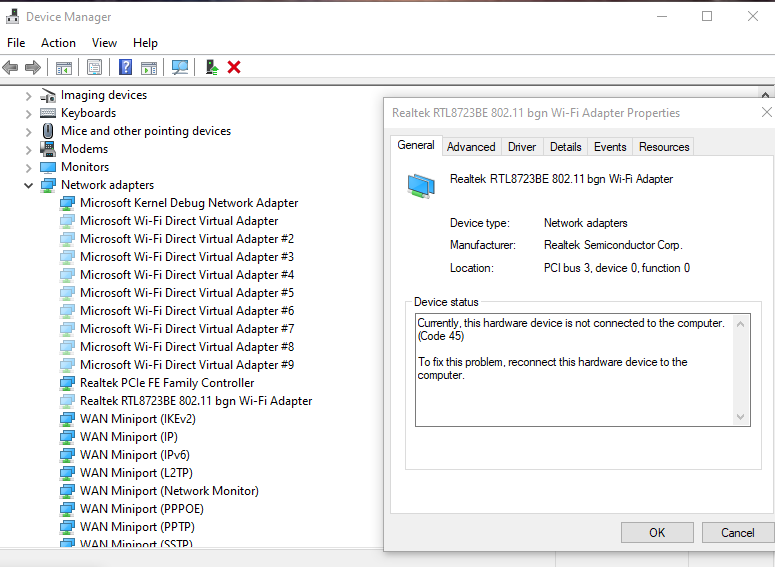Click the Action Pane toolbar icon
Image resolution: width=775 pixels, height=567 pixels.
pos(149,67)
